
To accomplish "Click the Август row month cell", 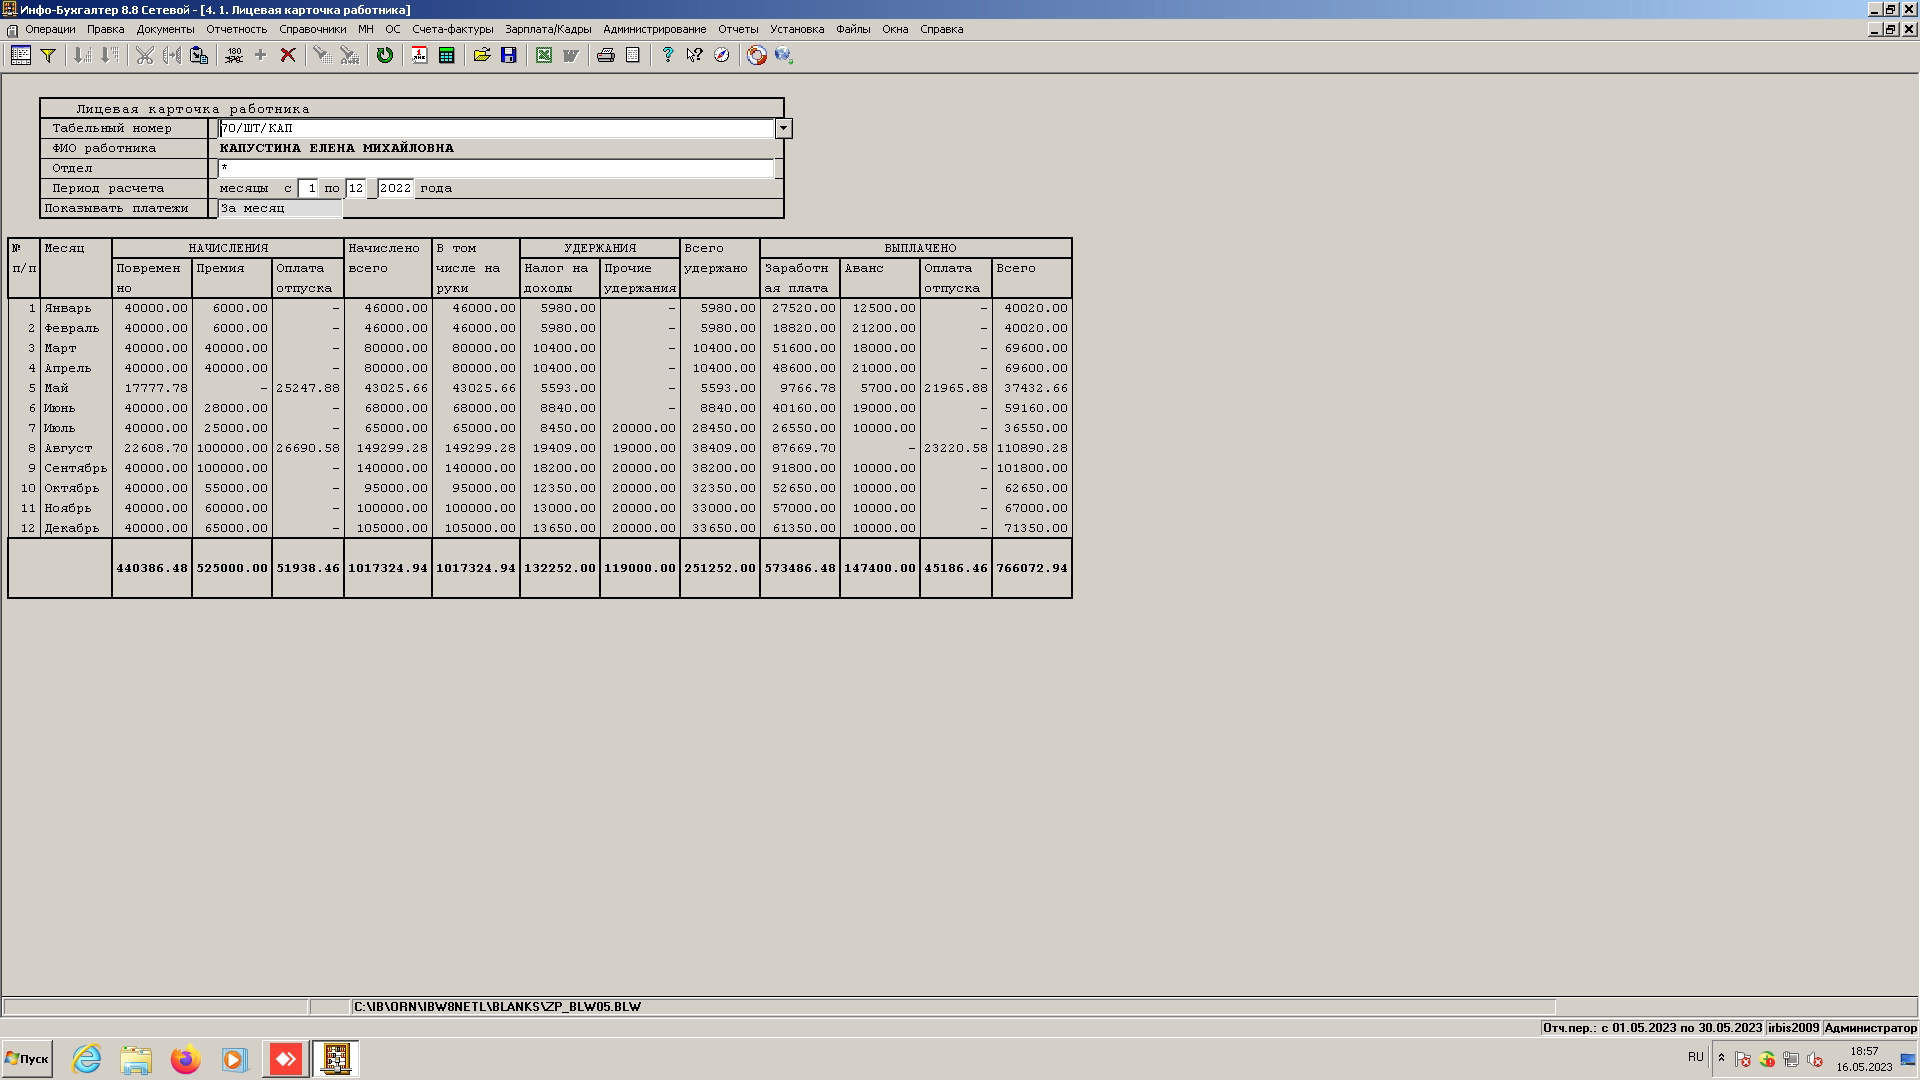I will 76,448.
